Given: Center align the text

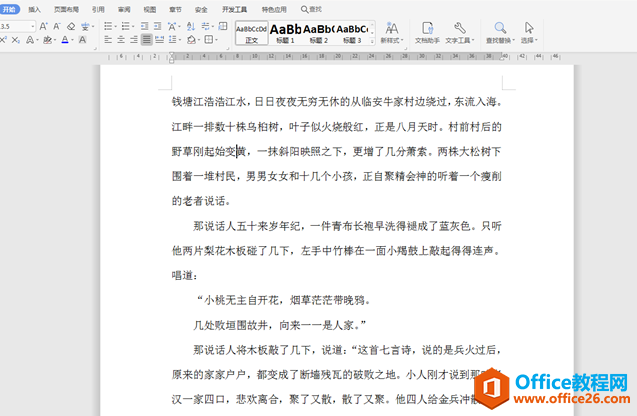Looking at the screenshot, I should pyautogui.click(x=121, y=40).
